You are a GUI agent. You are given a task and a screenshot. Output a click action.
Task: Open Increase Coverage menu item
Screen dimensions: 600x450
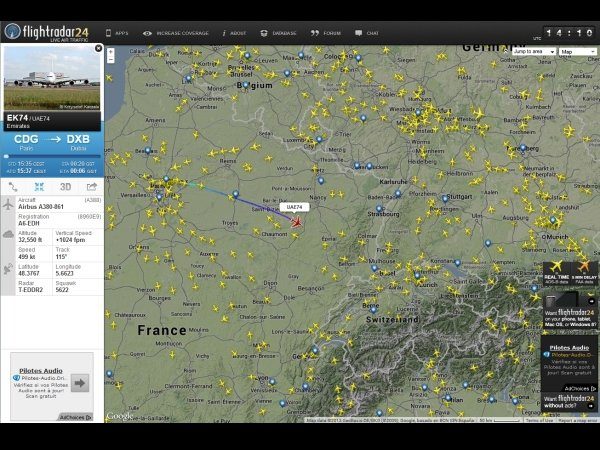pyautogui.click(x=176, y=33)
